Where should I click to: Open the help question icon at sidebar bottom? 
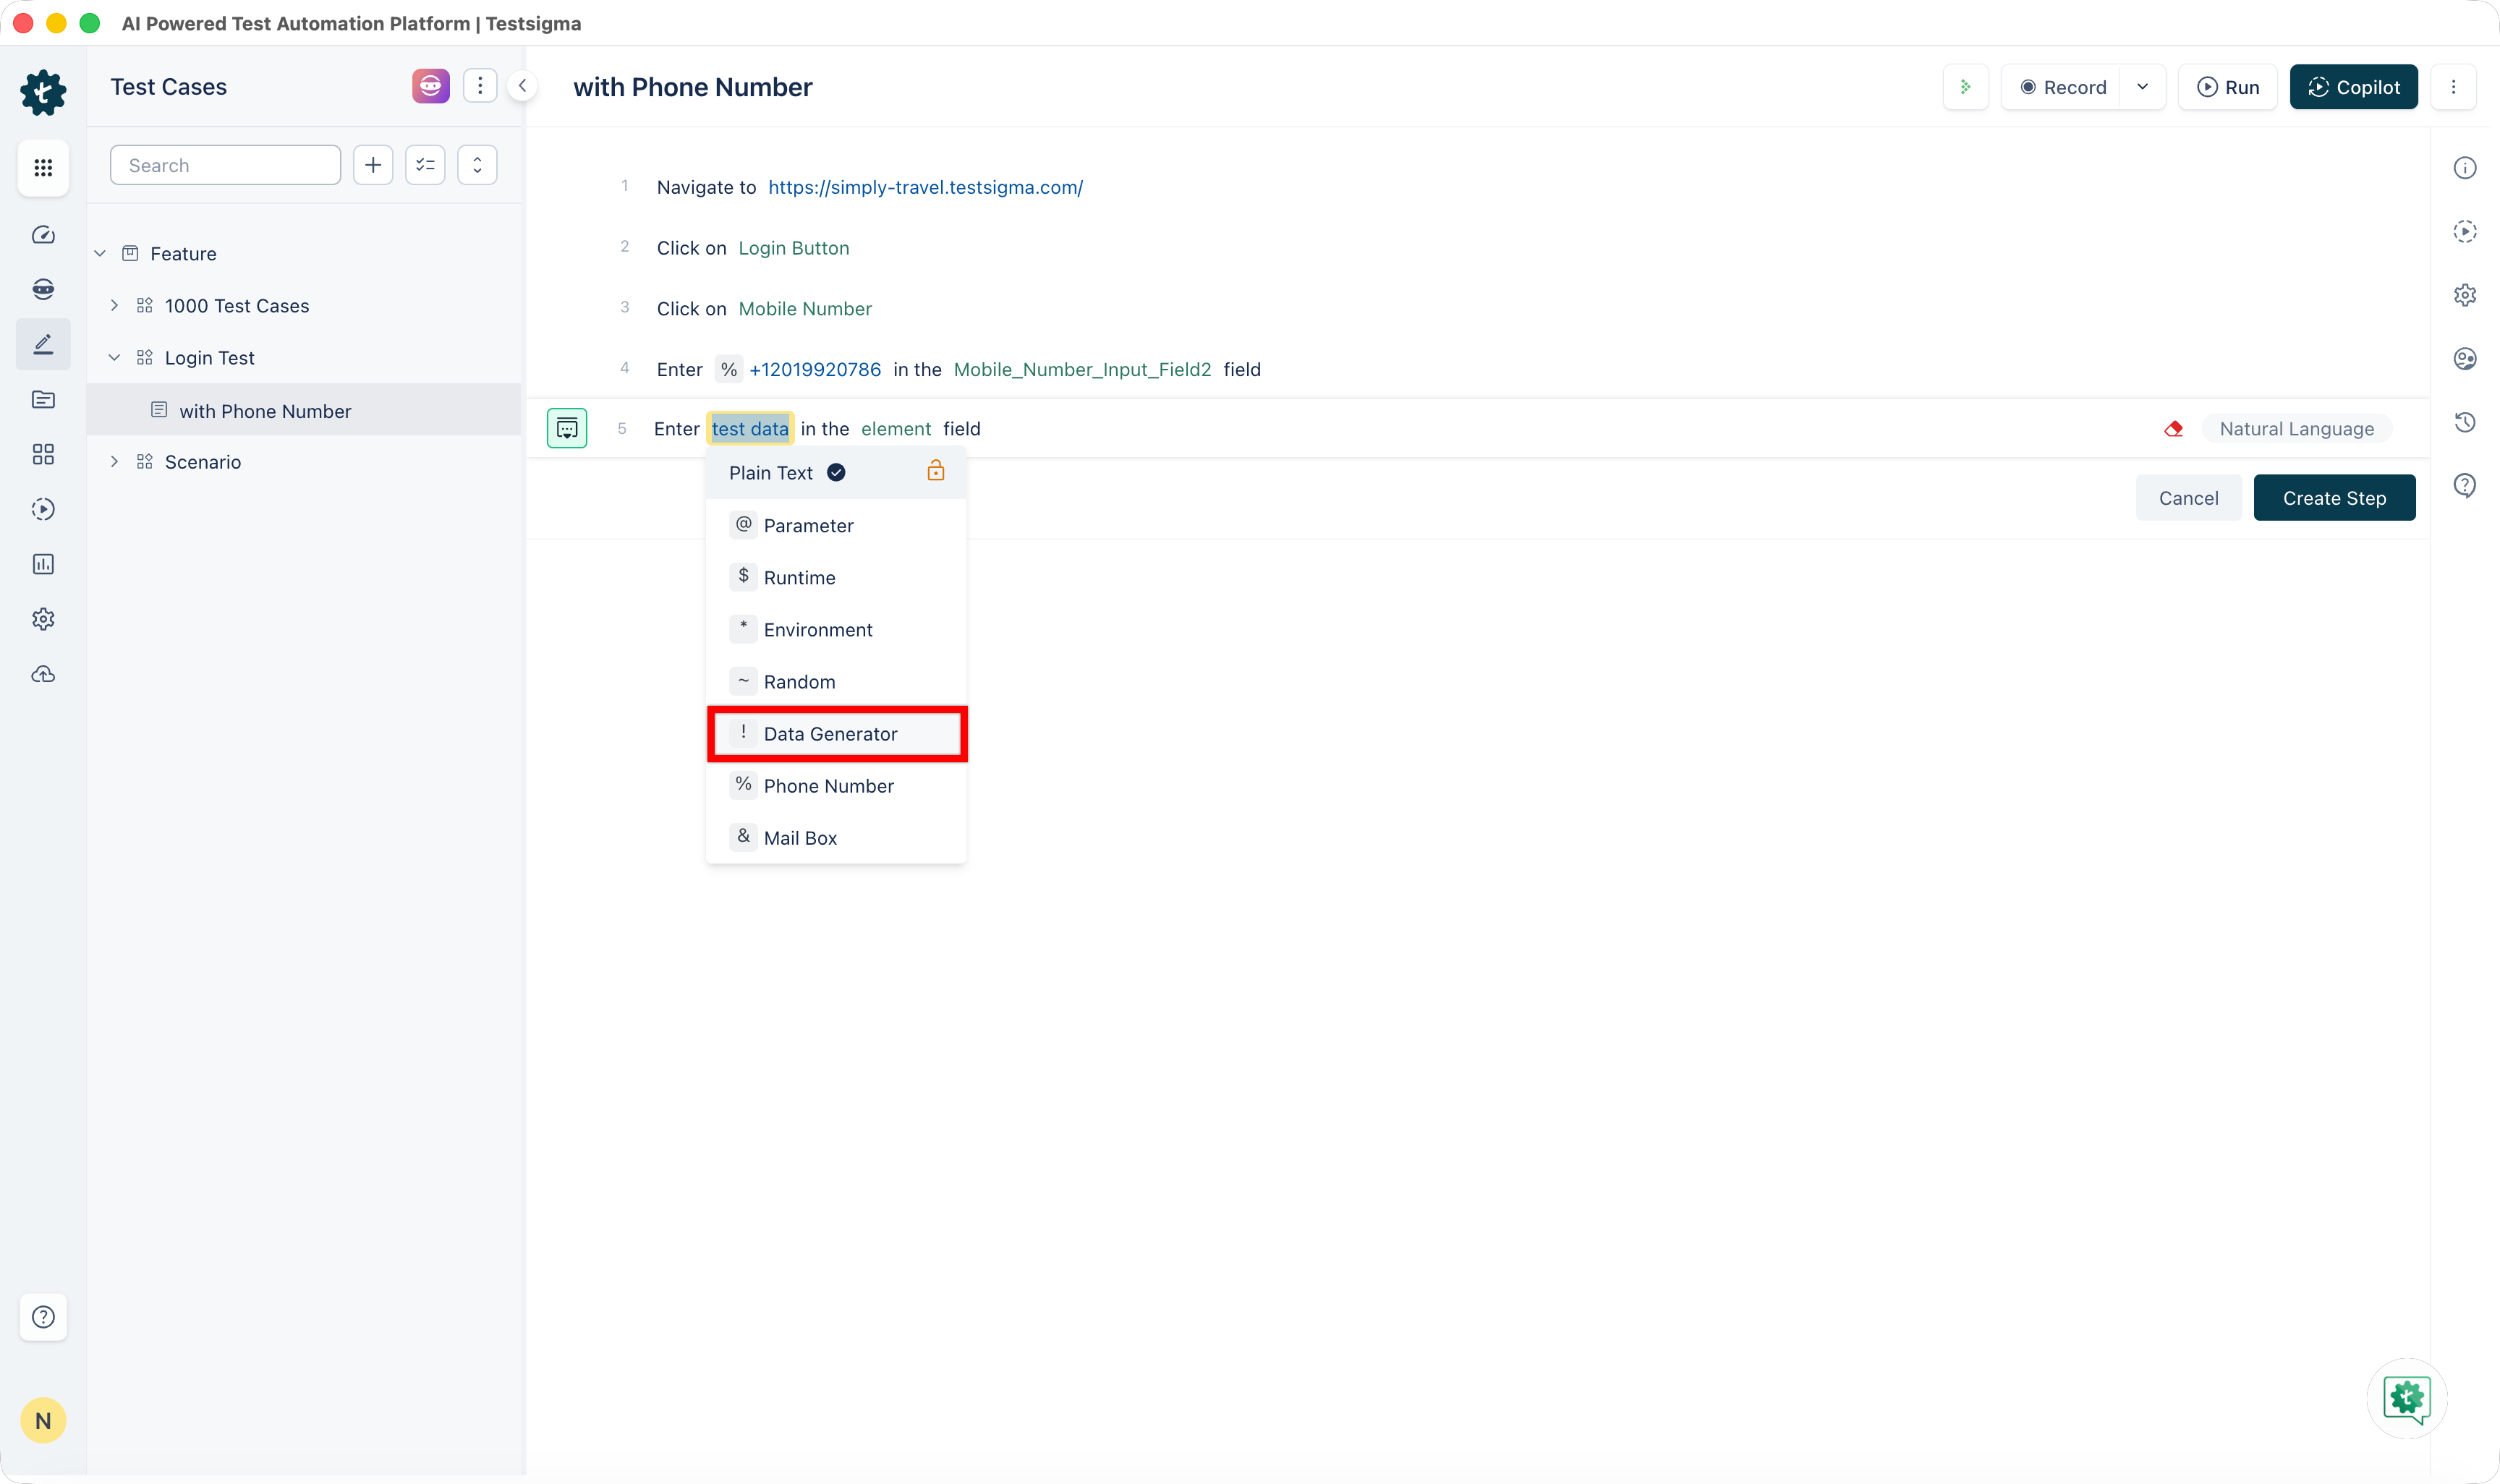(x=43, y=1317)
